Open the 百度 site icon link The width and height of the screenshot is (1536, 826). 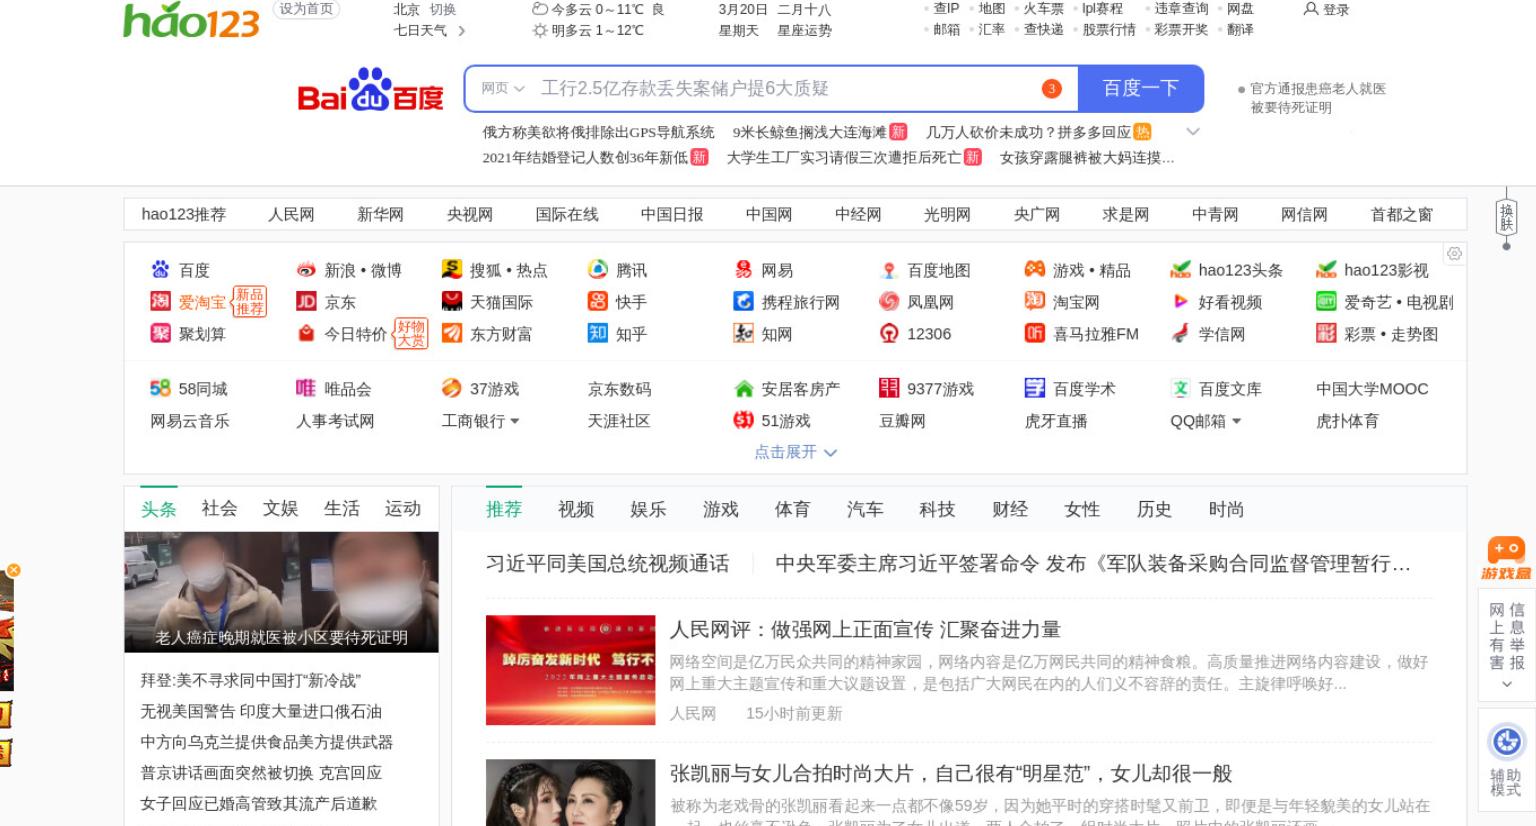pos(160,270)
